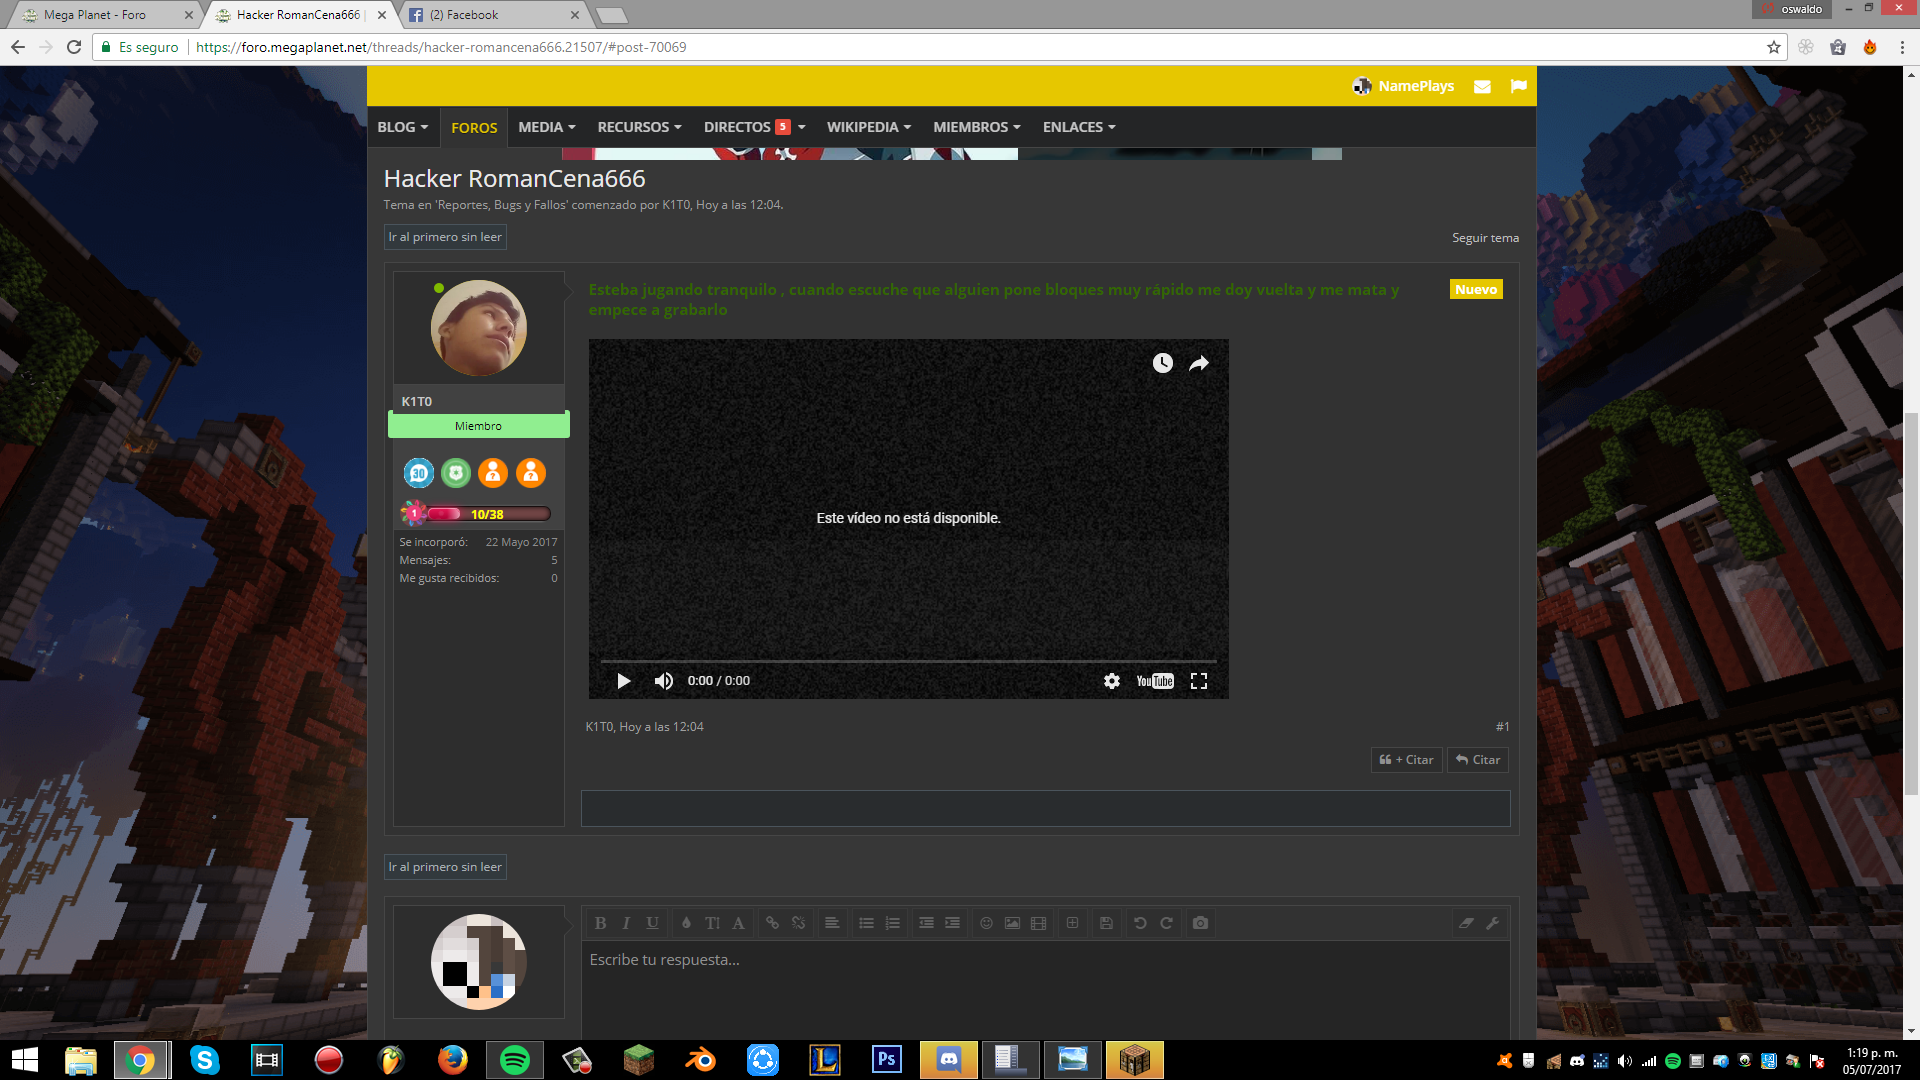This screenshot has width=1920, height=1080.
Task: Switch editor mode with wrench icon
Action: 1492,923
